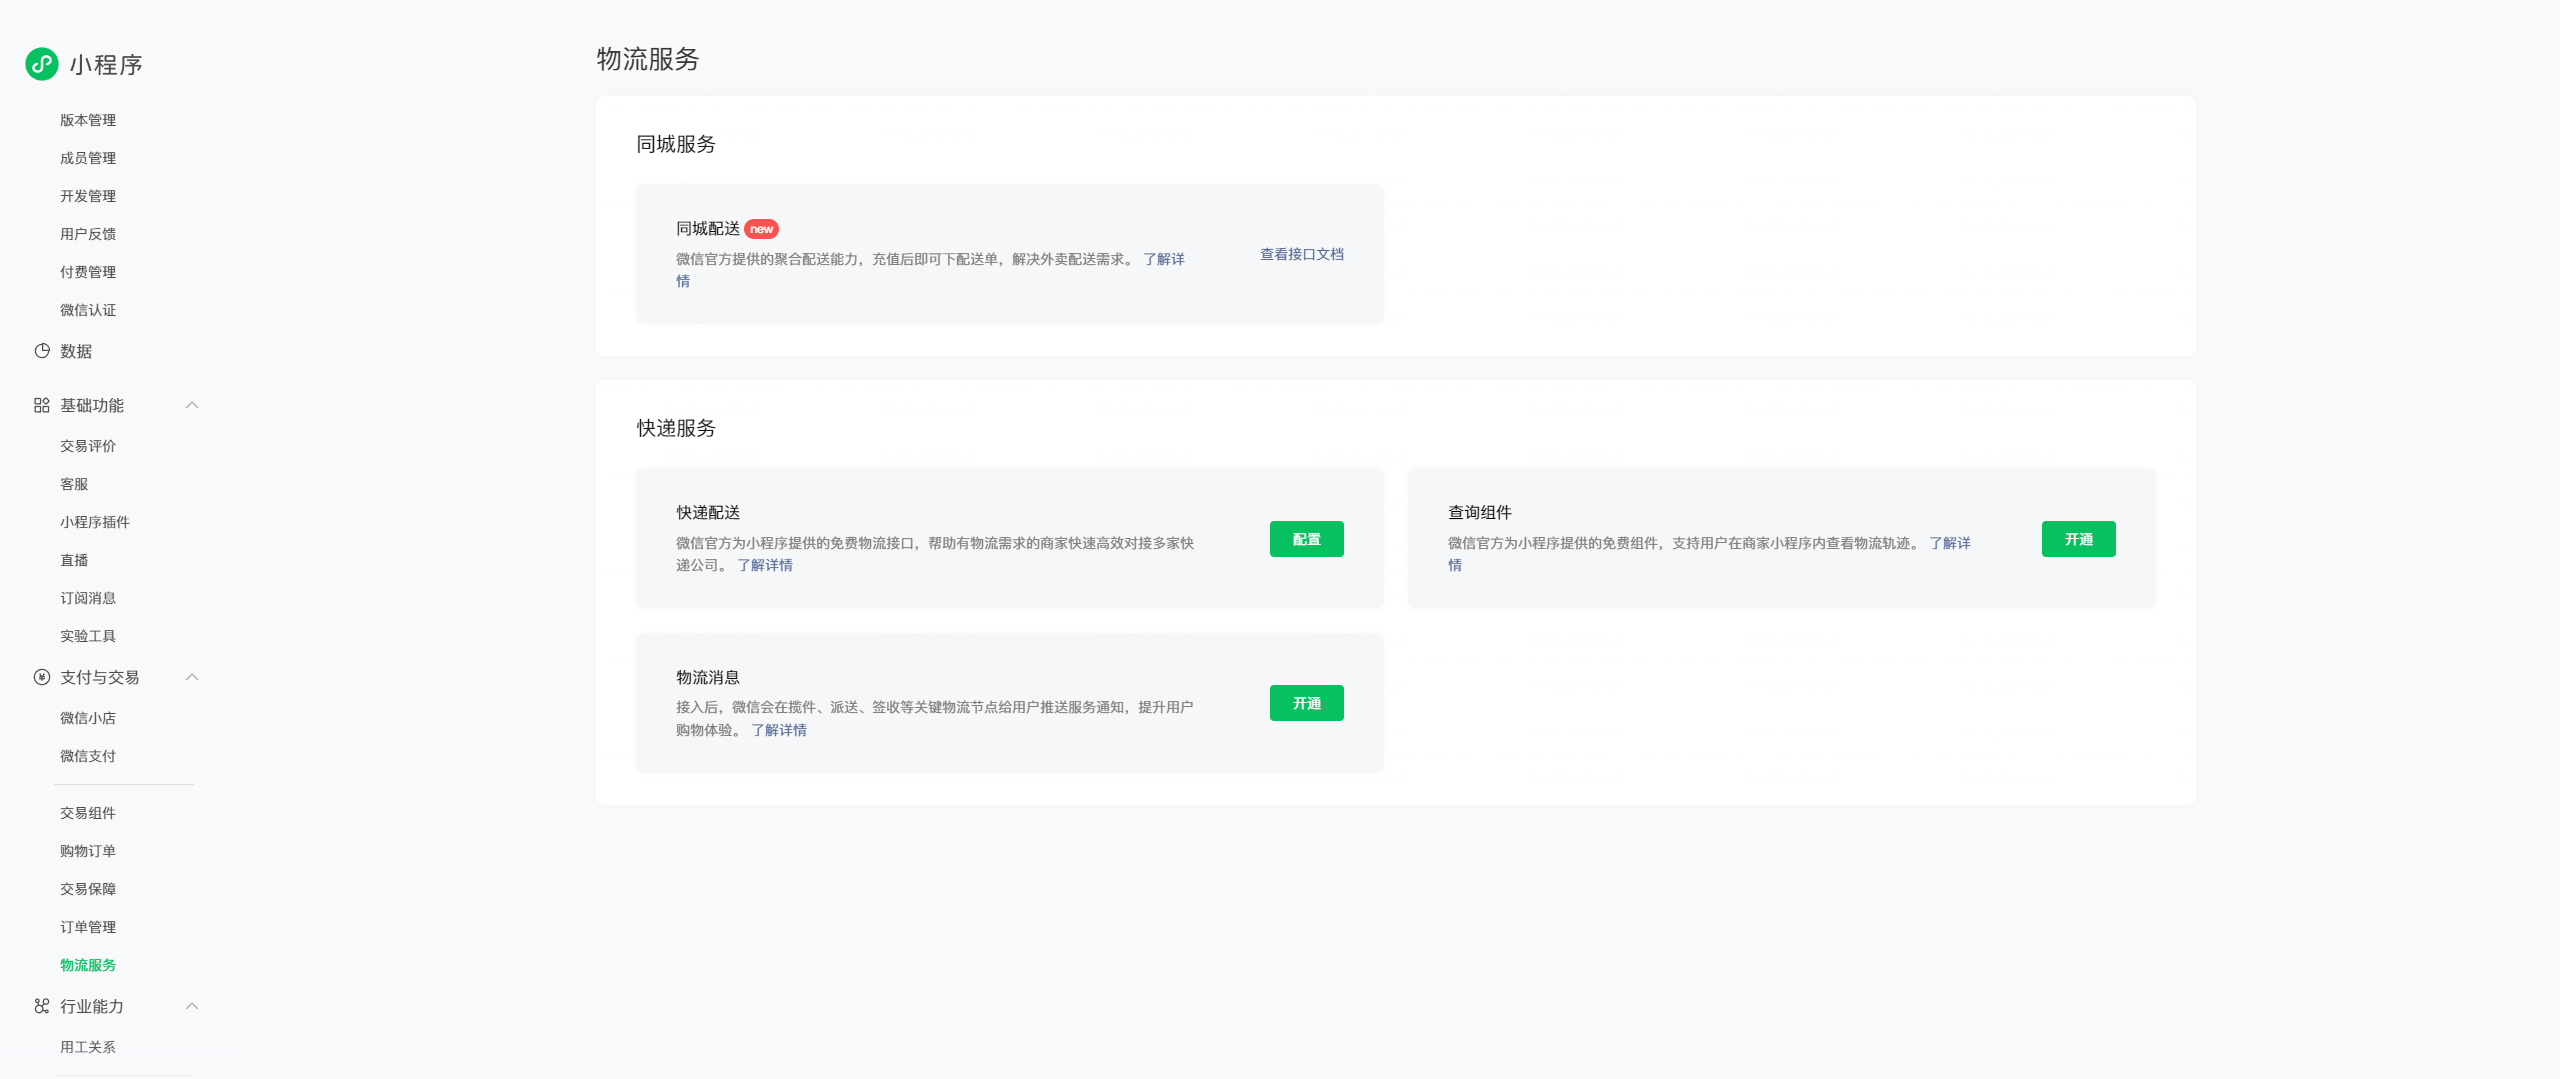Click the 行业能力 icon in sidebar

pyautogui.click(x=42, y=1006)
